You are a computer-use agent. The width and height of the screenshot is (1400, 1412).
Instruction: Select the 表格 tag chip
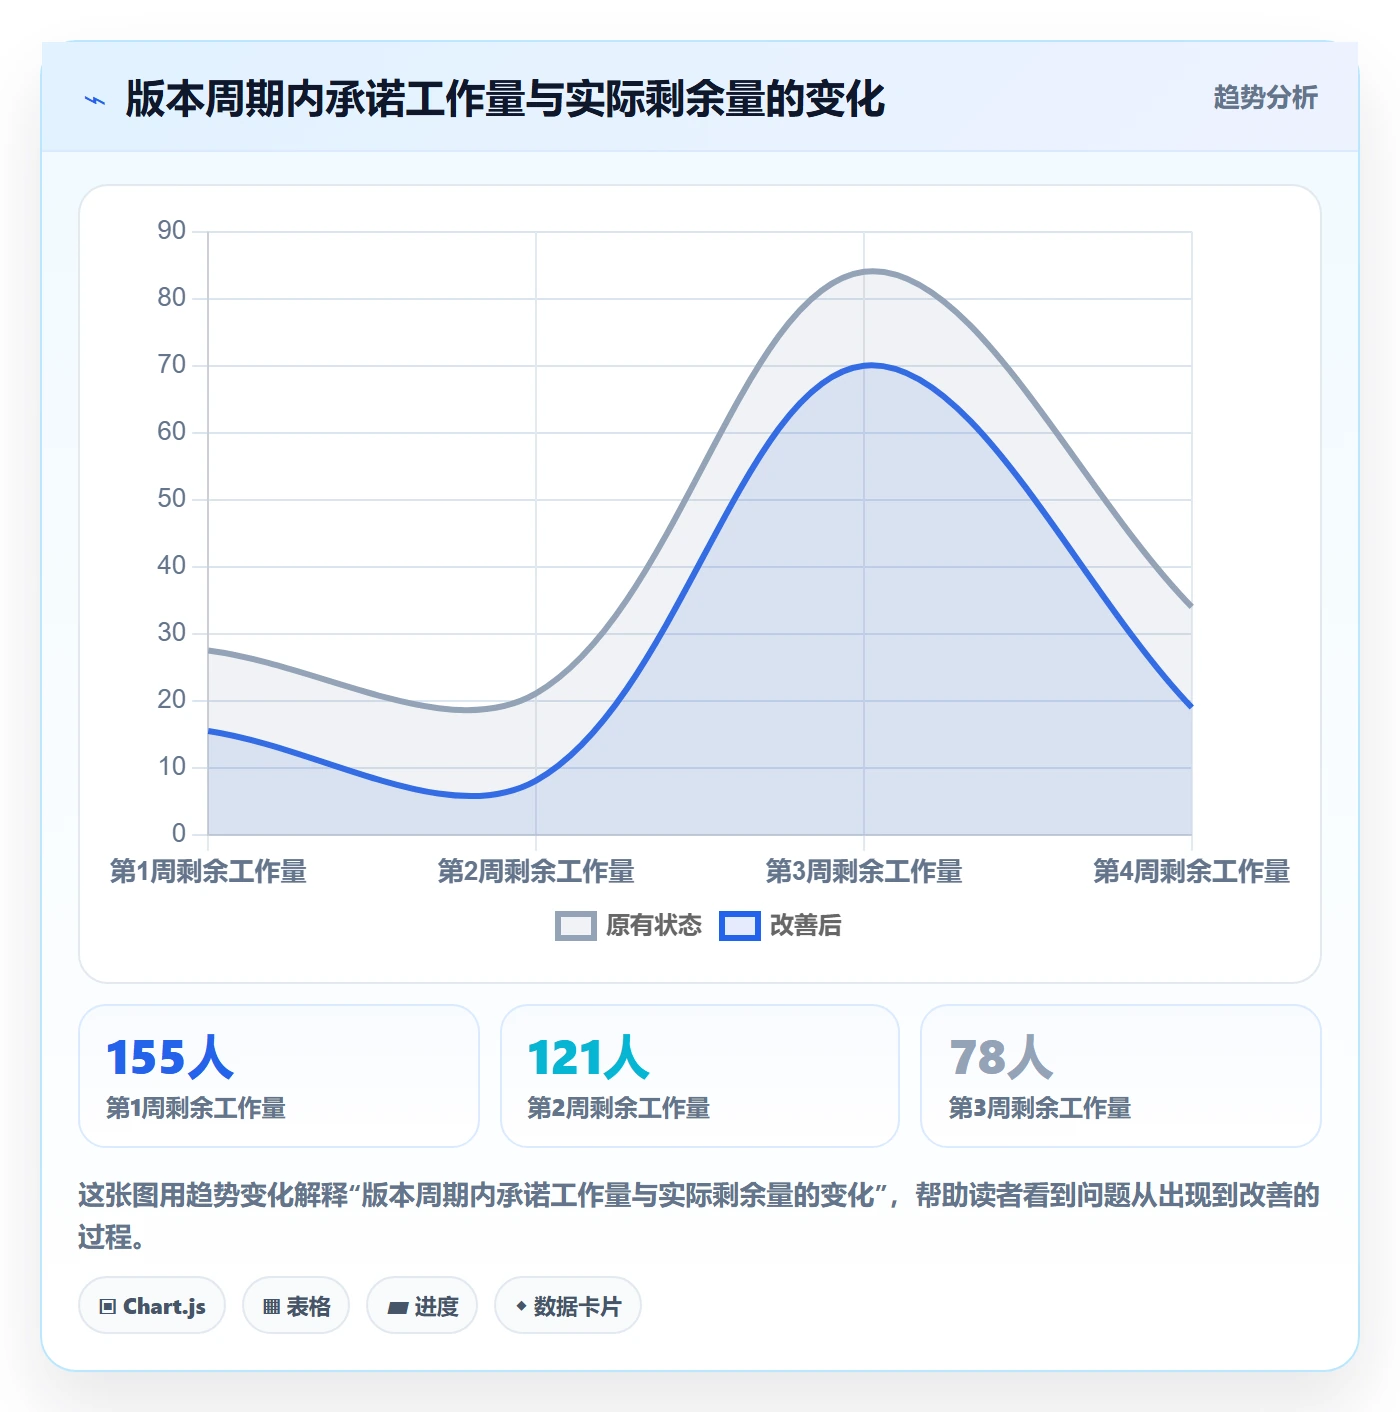tap(296, 1305)
